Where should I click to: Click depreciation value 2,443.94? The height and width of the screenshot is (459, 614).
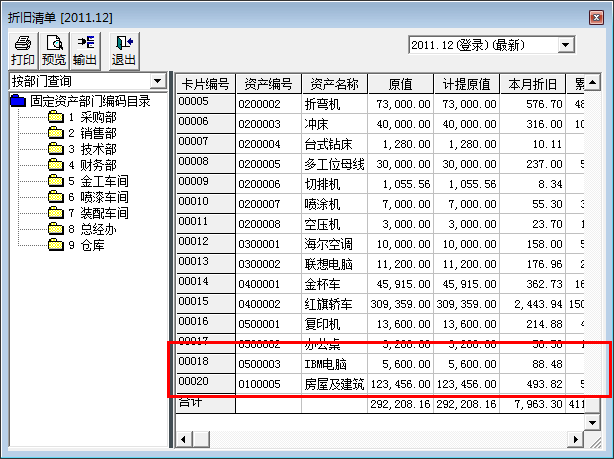(x=533, y=304)
